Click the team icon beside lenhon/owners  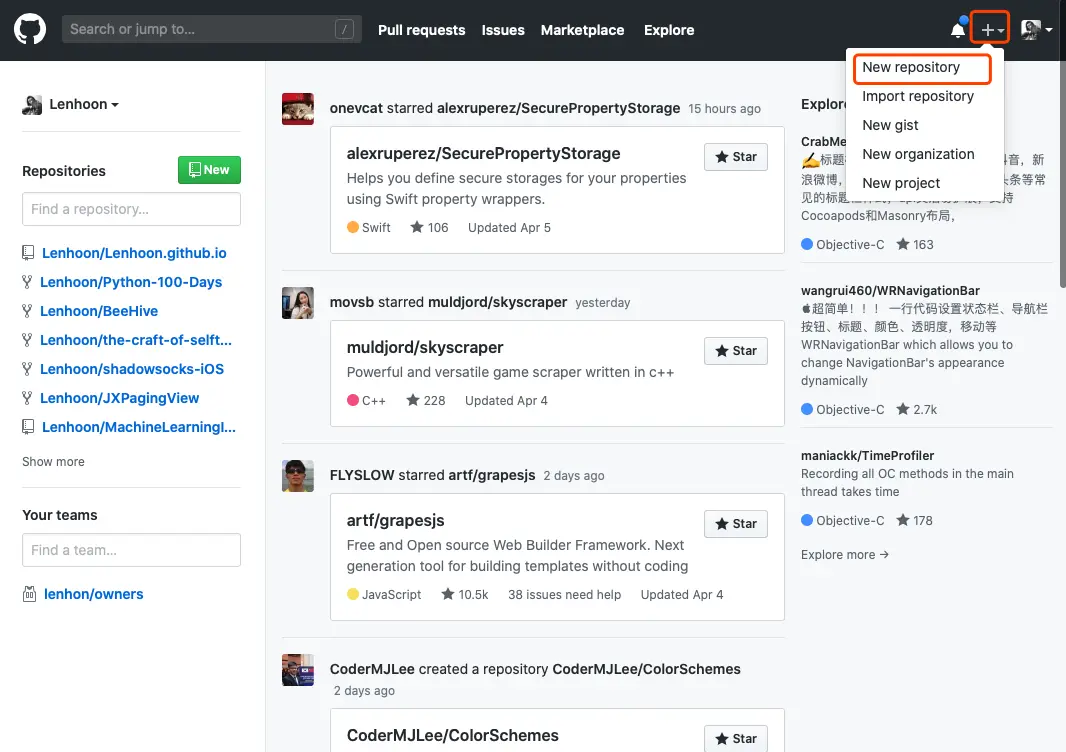point(29,594)
